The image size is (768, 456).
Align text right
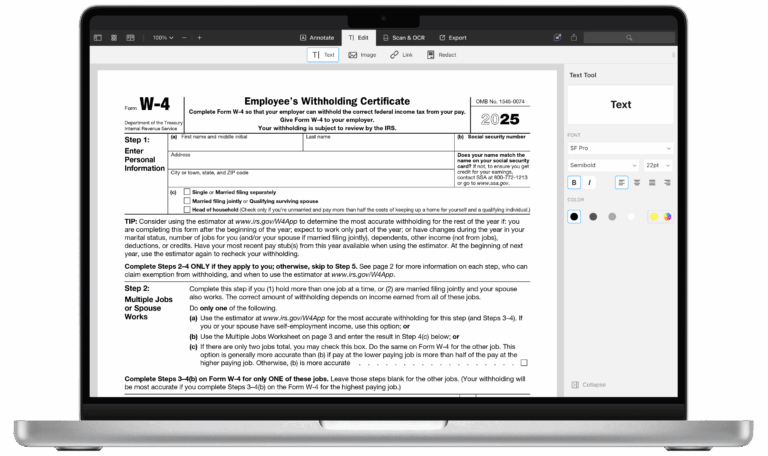tap(667, 183)
